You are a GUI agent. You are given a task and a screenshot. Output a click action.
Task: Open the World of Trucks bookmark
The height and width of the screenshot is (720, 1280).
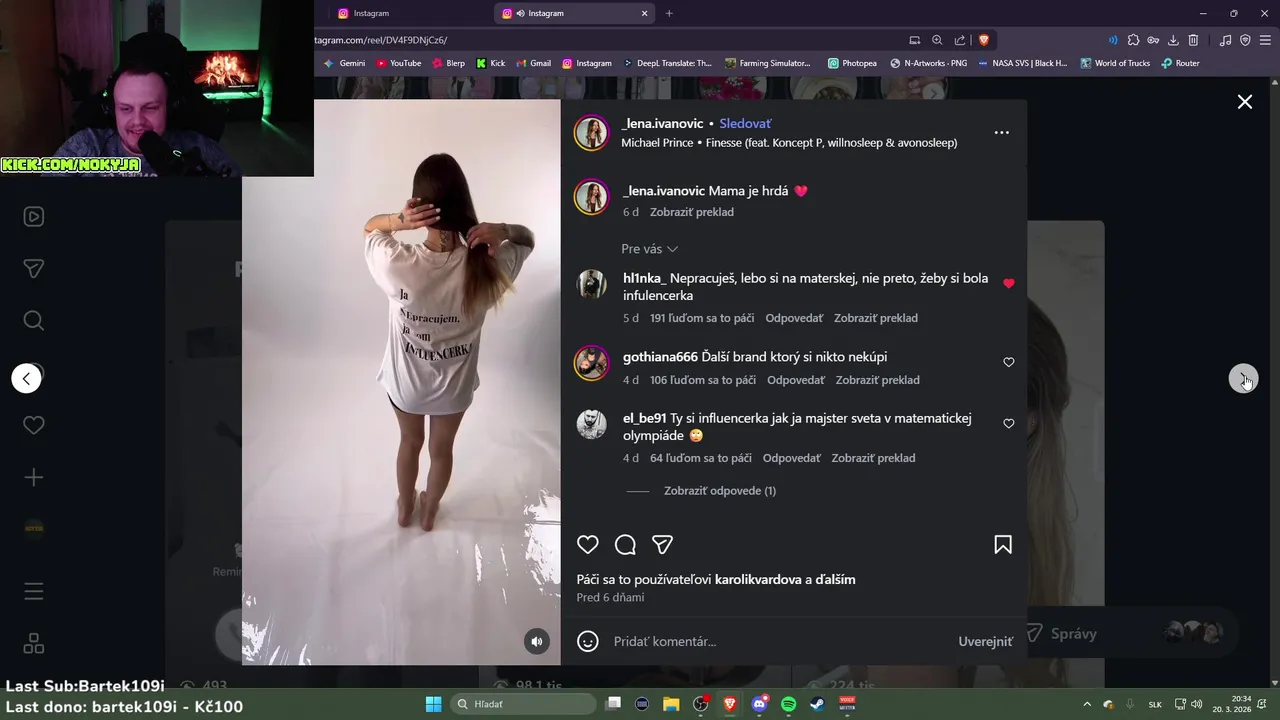(x=1115, y=63)
